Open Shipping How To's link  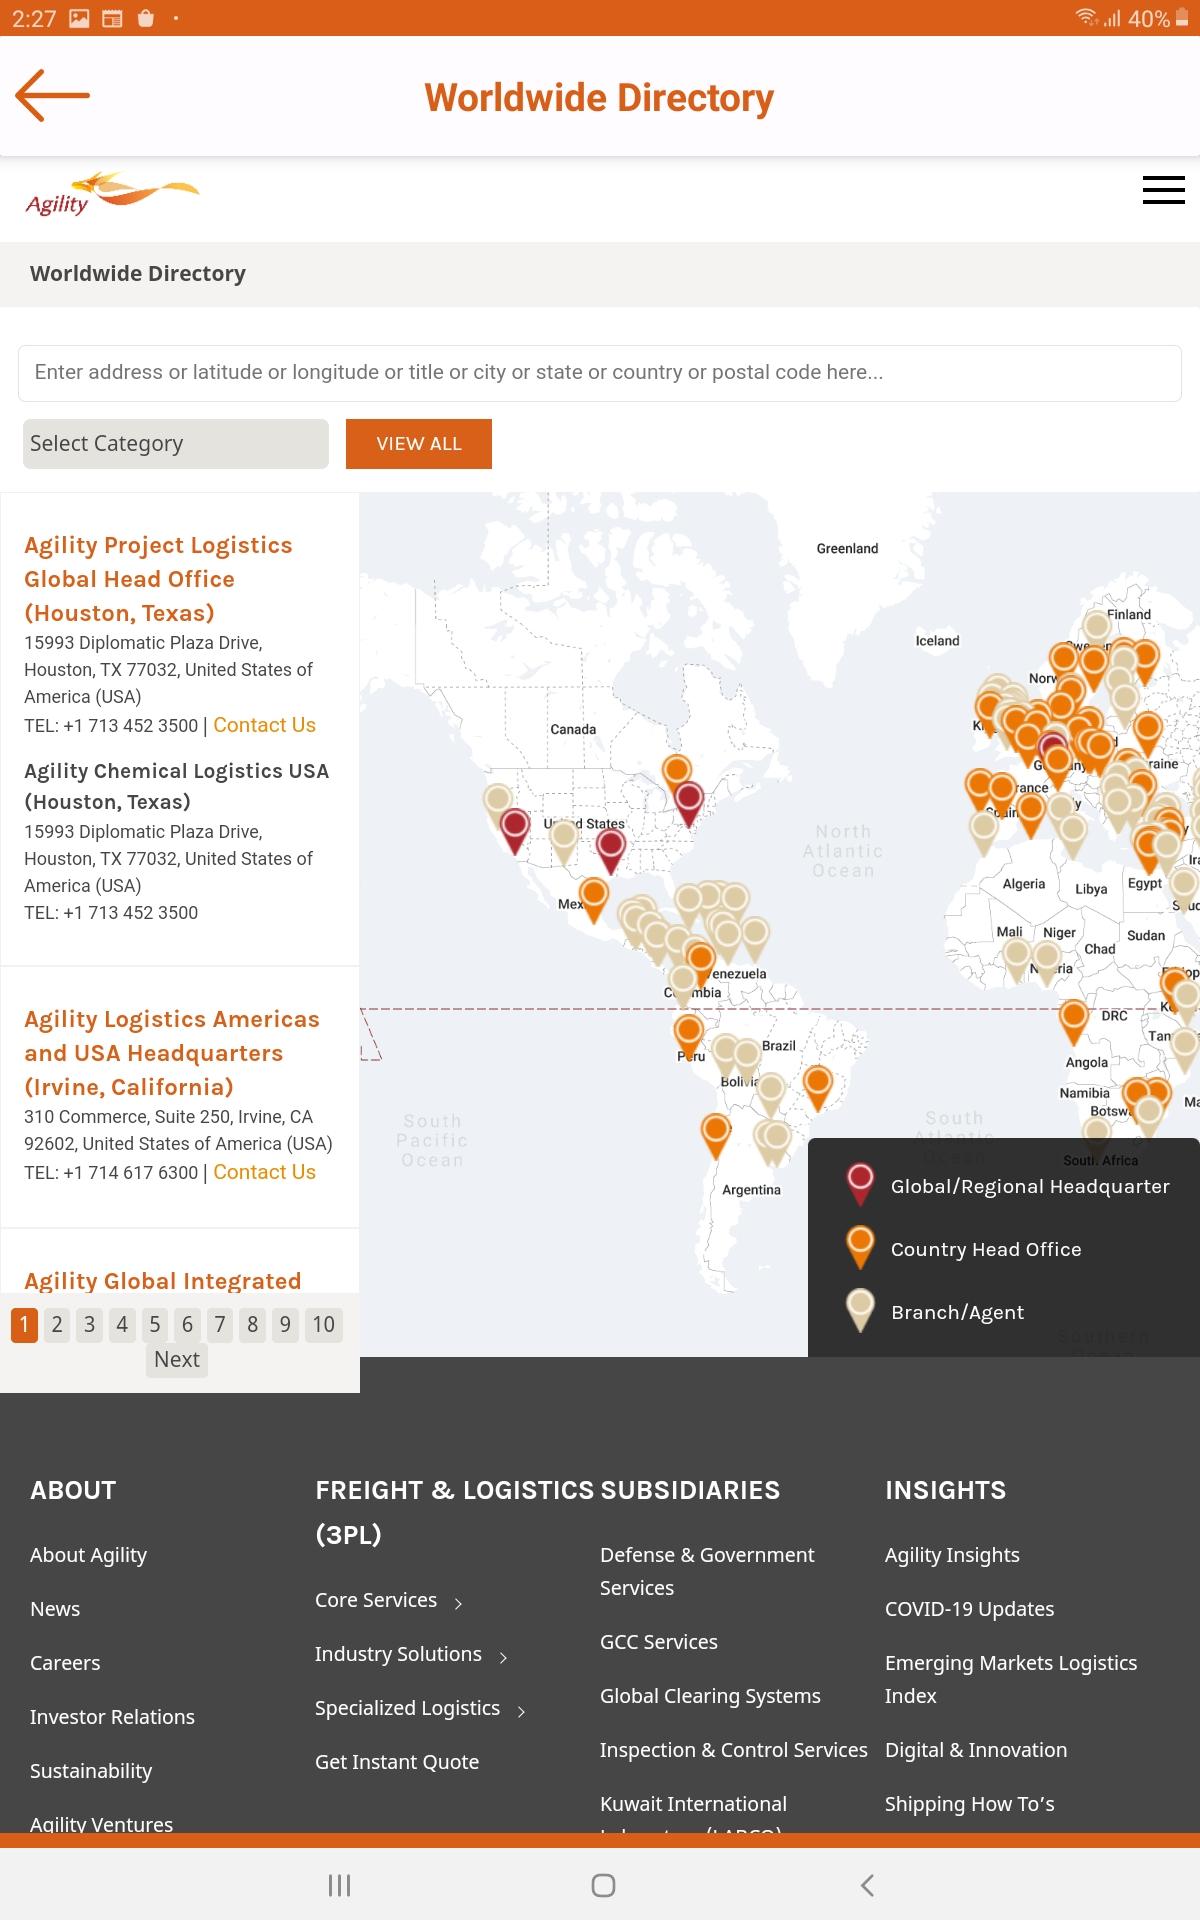pyautogui.click(x=970, y=1804)
